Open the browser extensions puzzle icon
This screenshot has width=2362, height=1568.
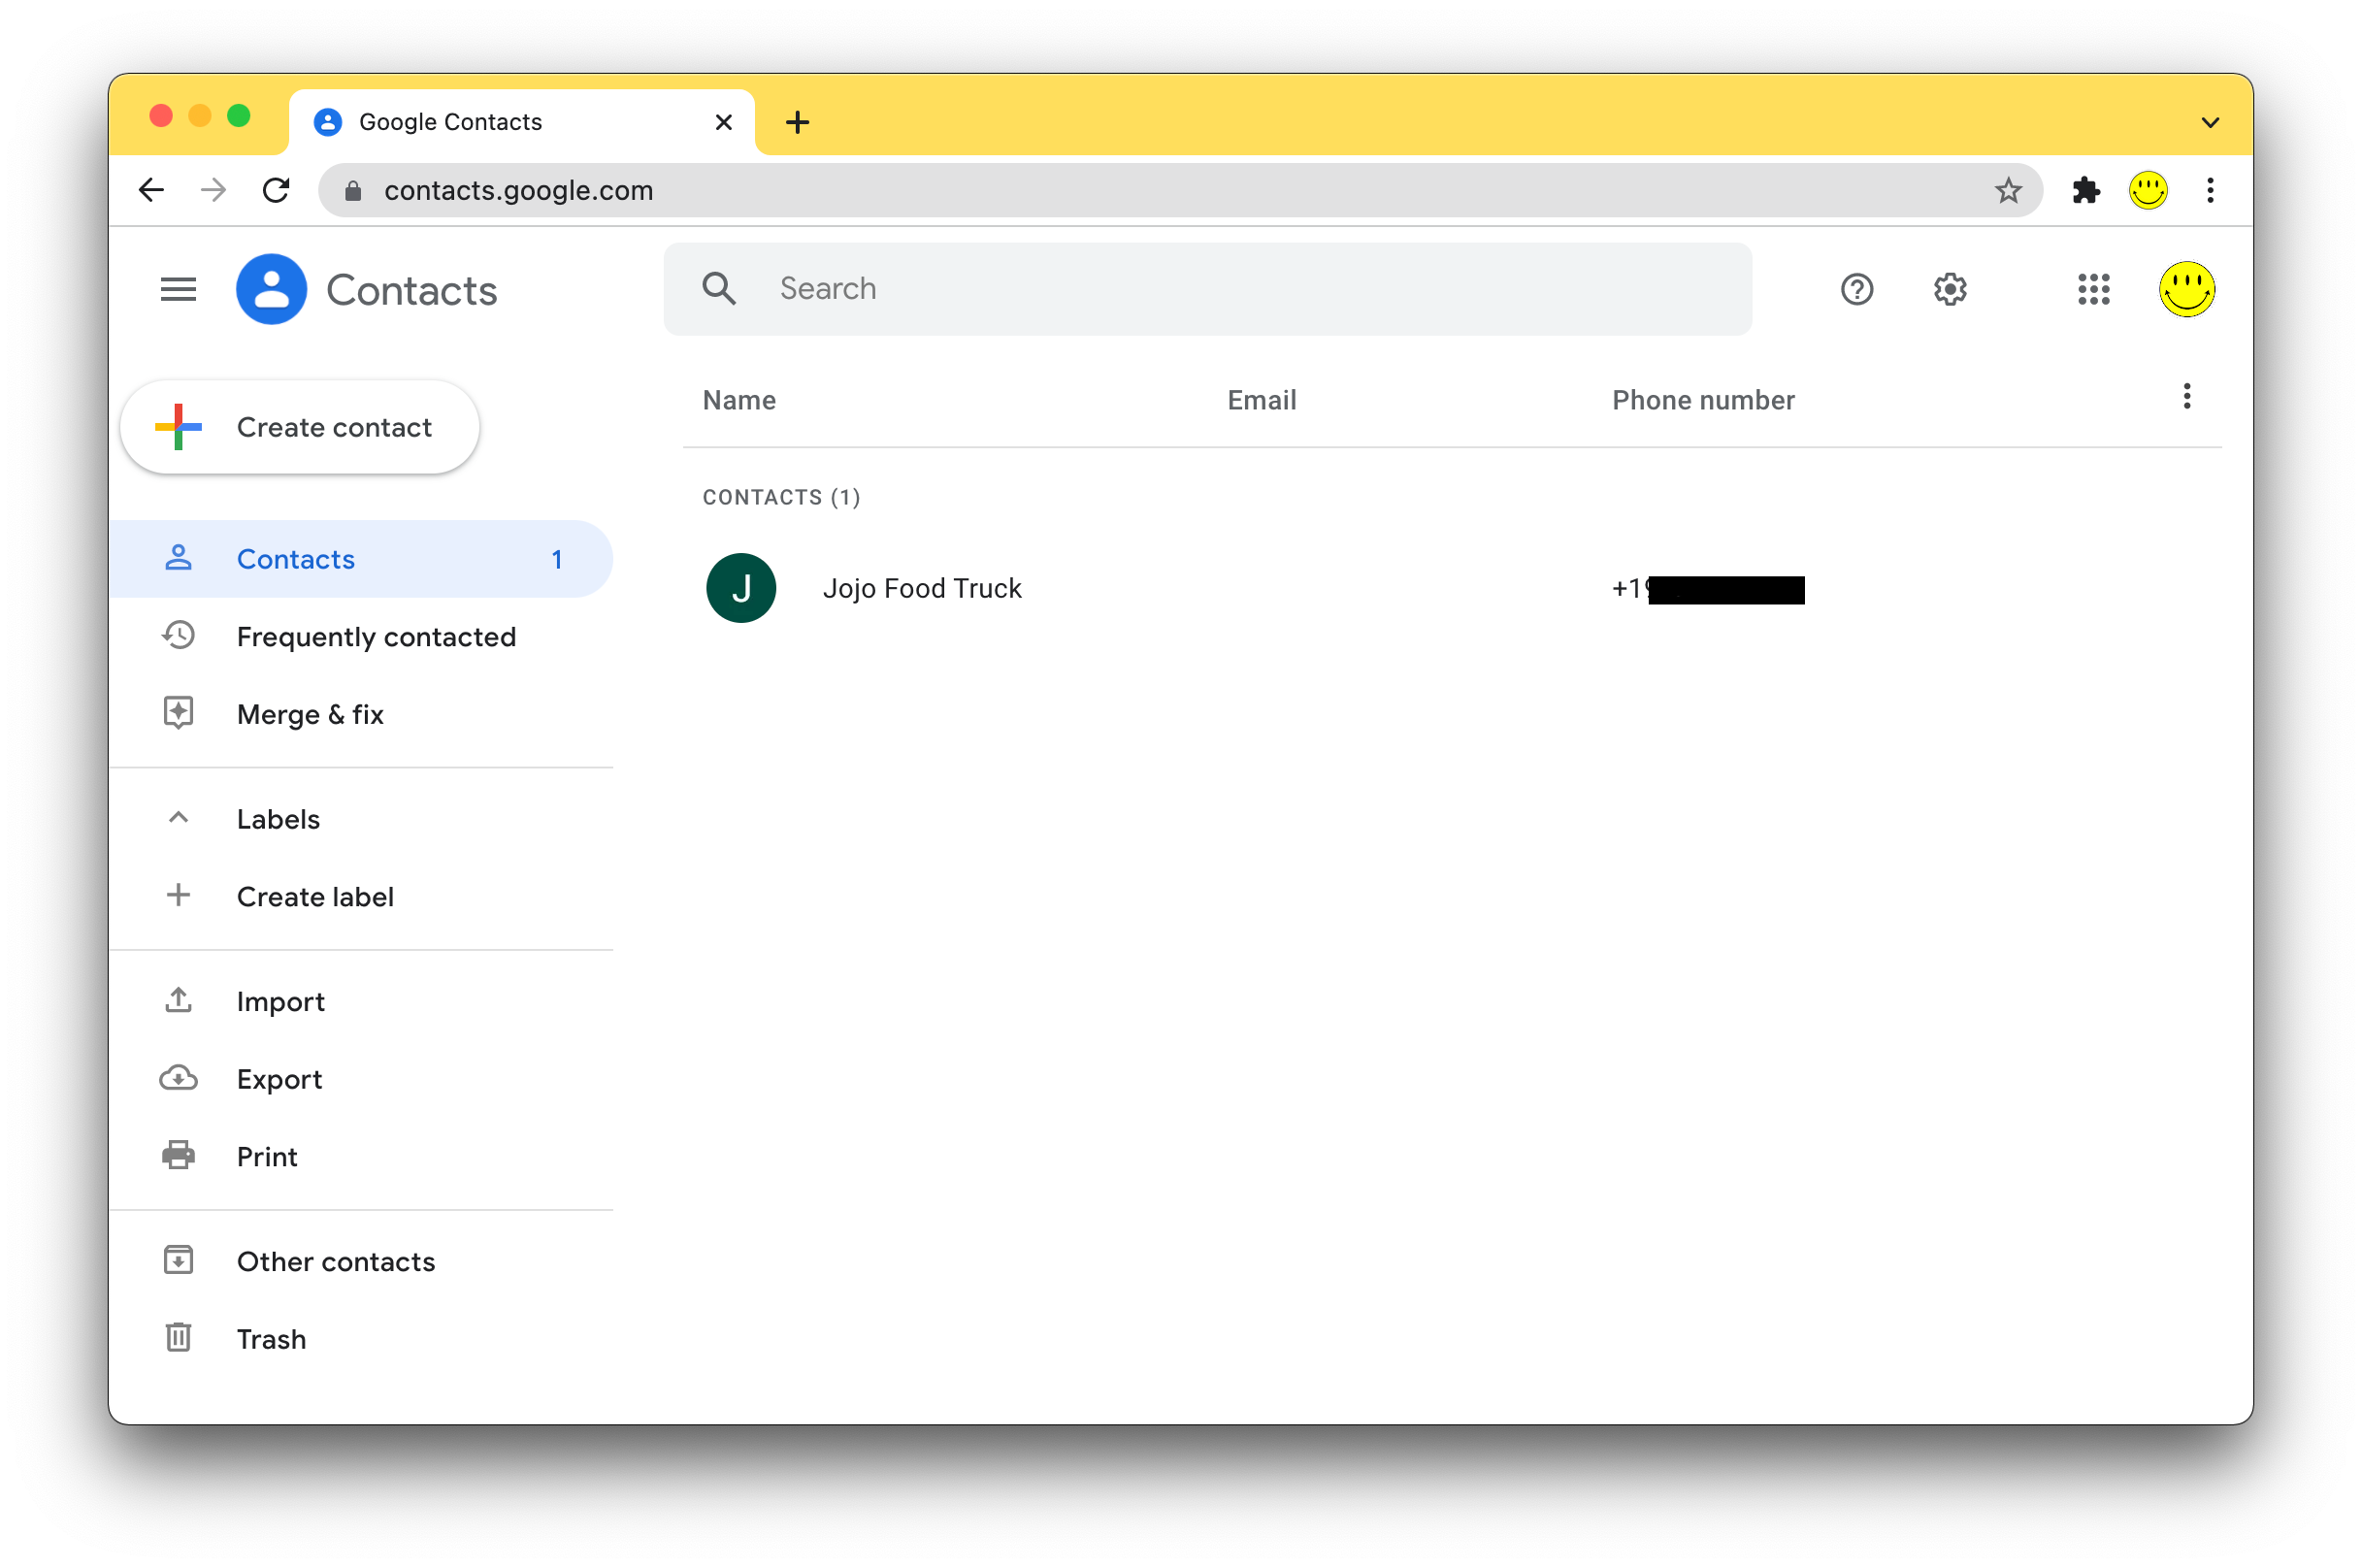(x=2086, y=190)
